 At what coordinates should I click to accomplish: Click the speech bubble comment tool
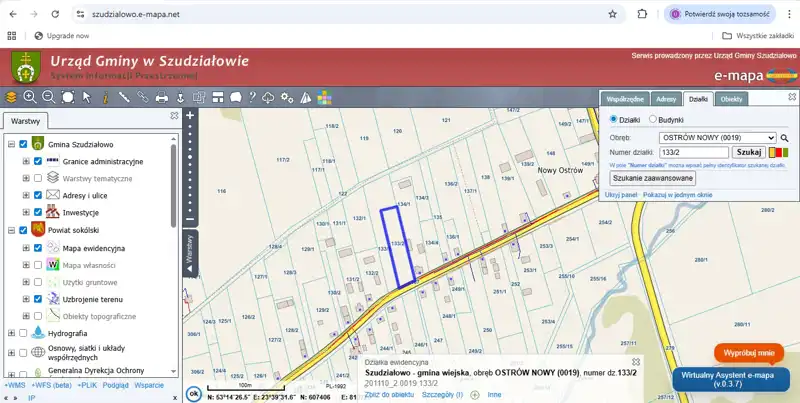click(x=236, y=97)
